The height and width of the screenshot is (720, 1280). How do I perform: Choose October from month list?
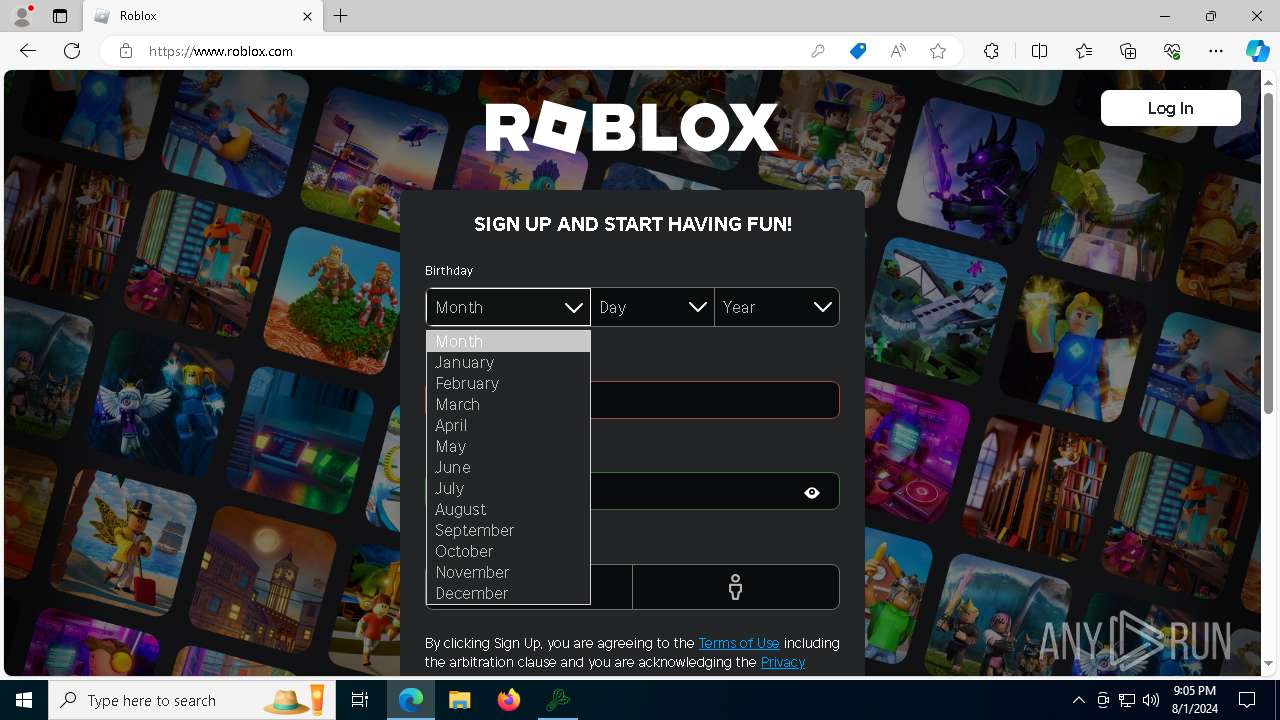pyautogui.click(x=508, y=552)
